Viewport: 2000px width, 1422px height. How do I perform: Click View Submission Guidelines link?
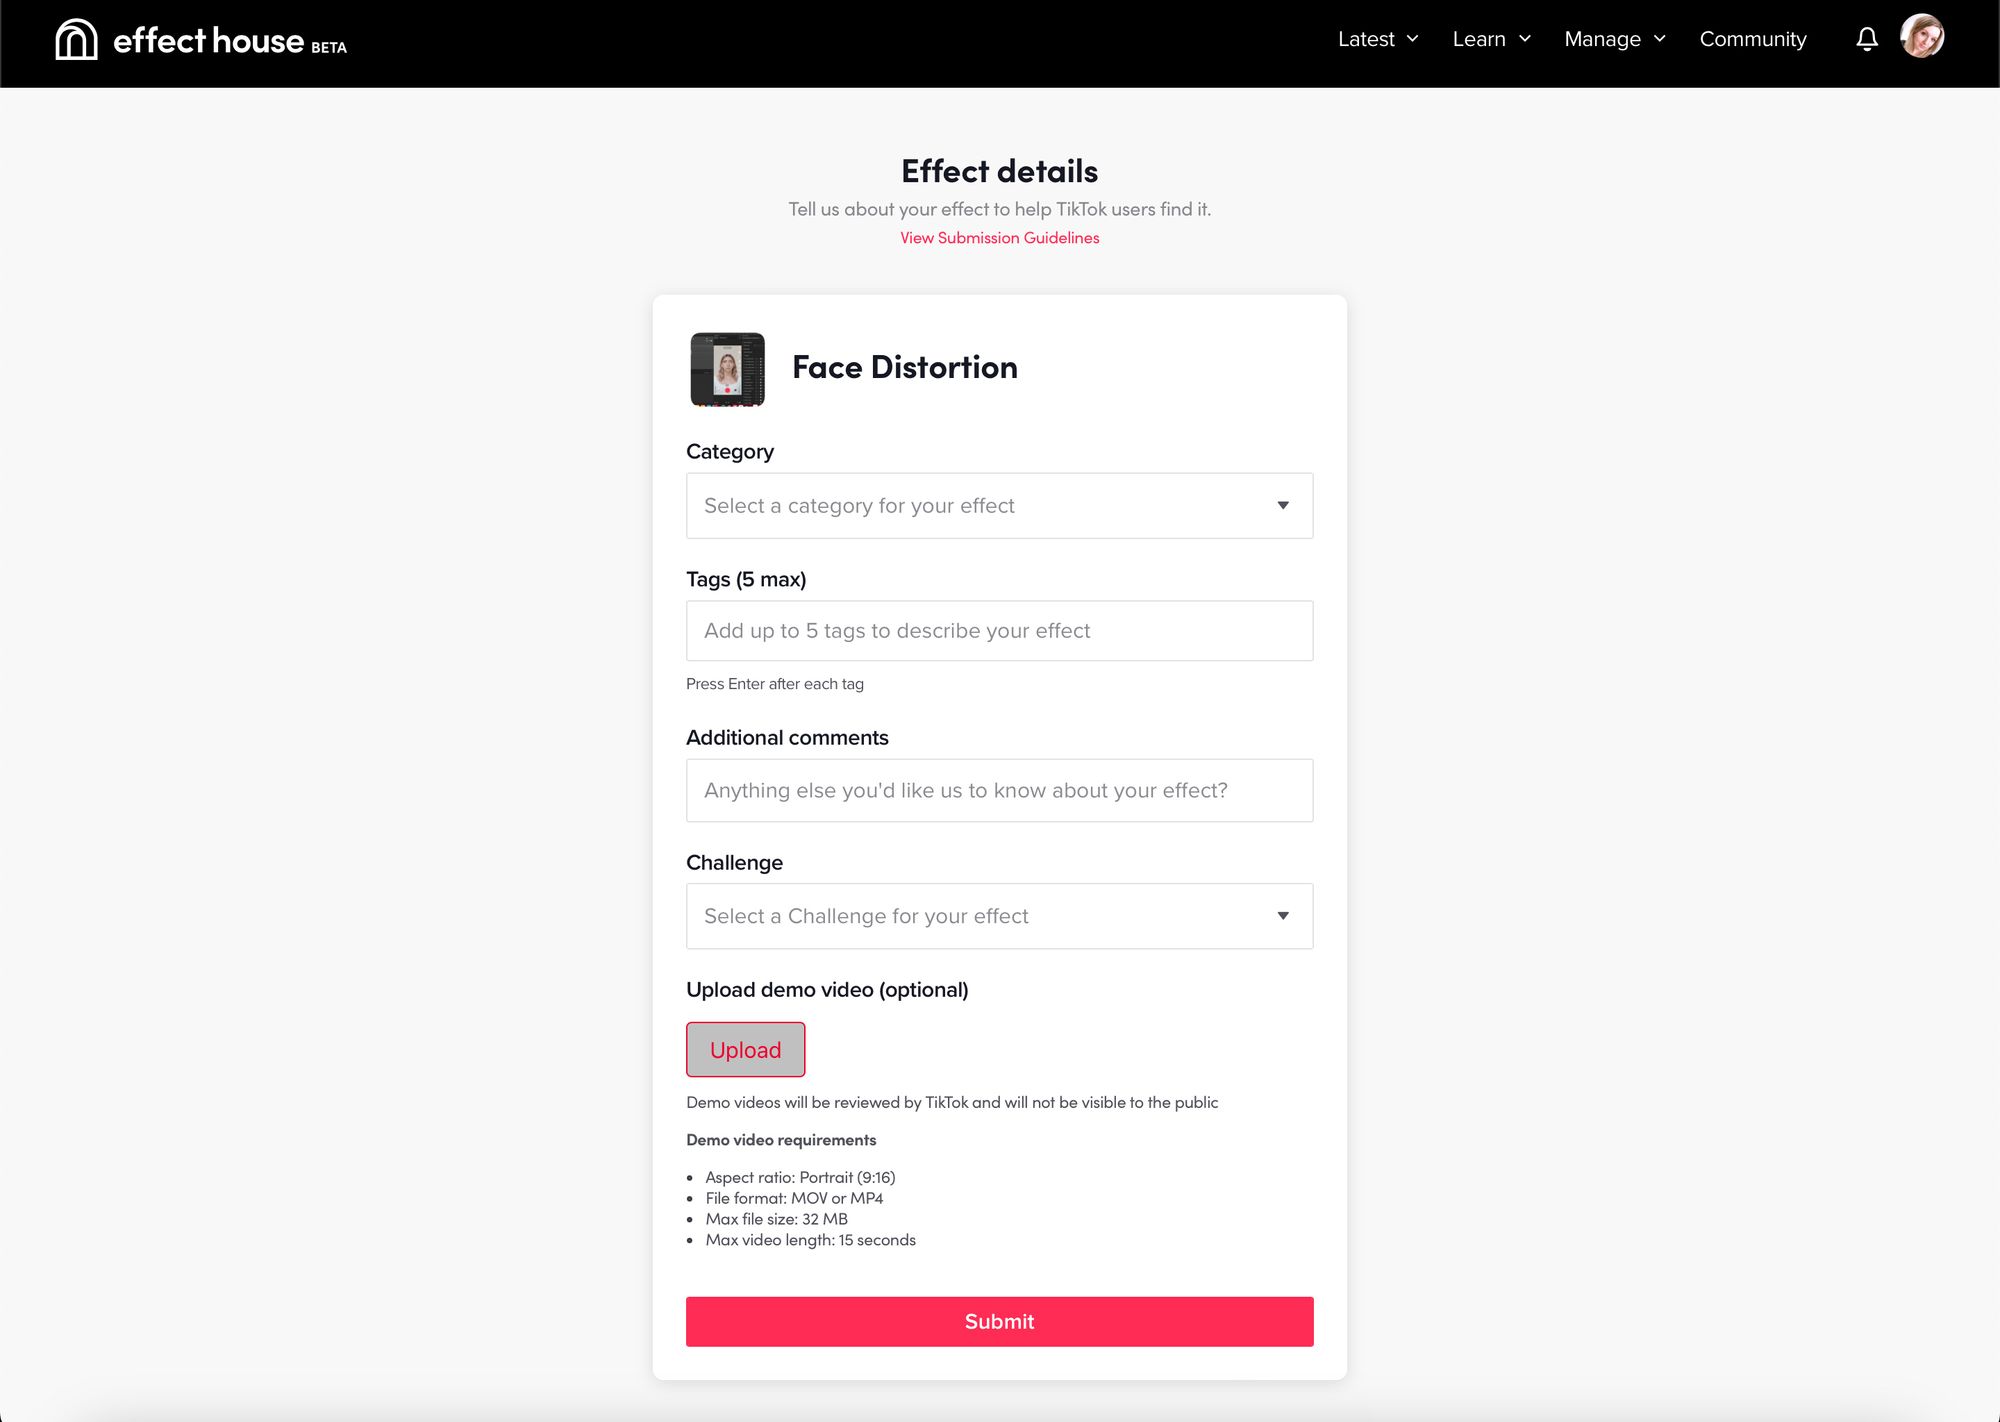click(x=1000, y=237)
